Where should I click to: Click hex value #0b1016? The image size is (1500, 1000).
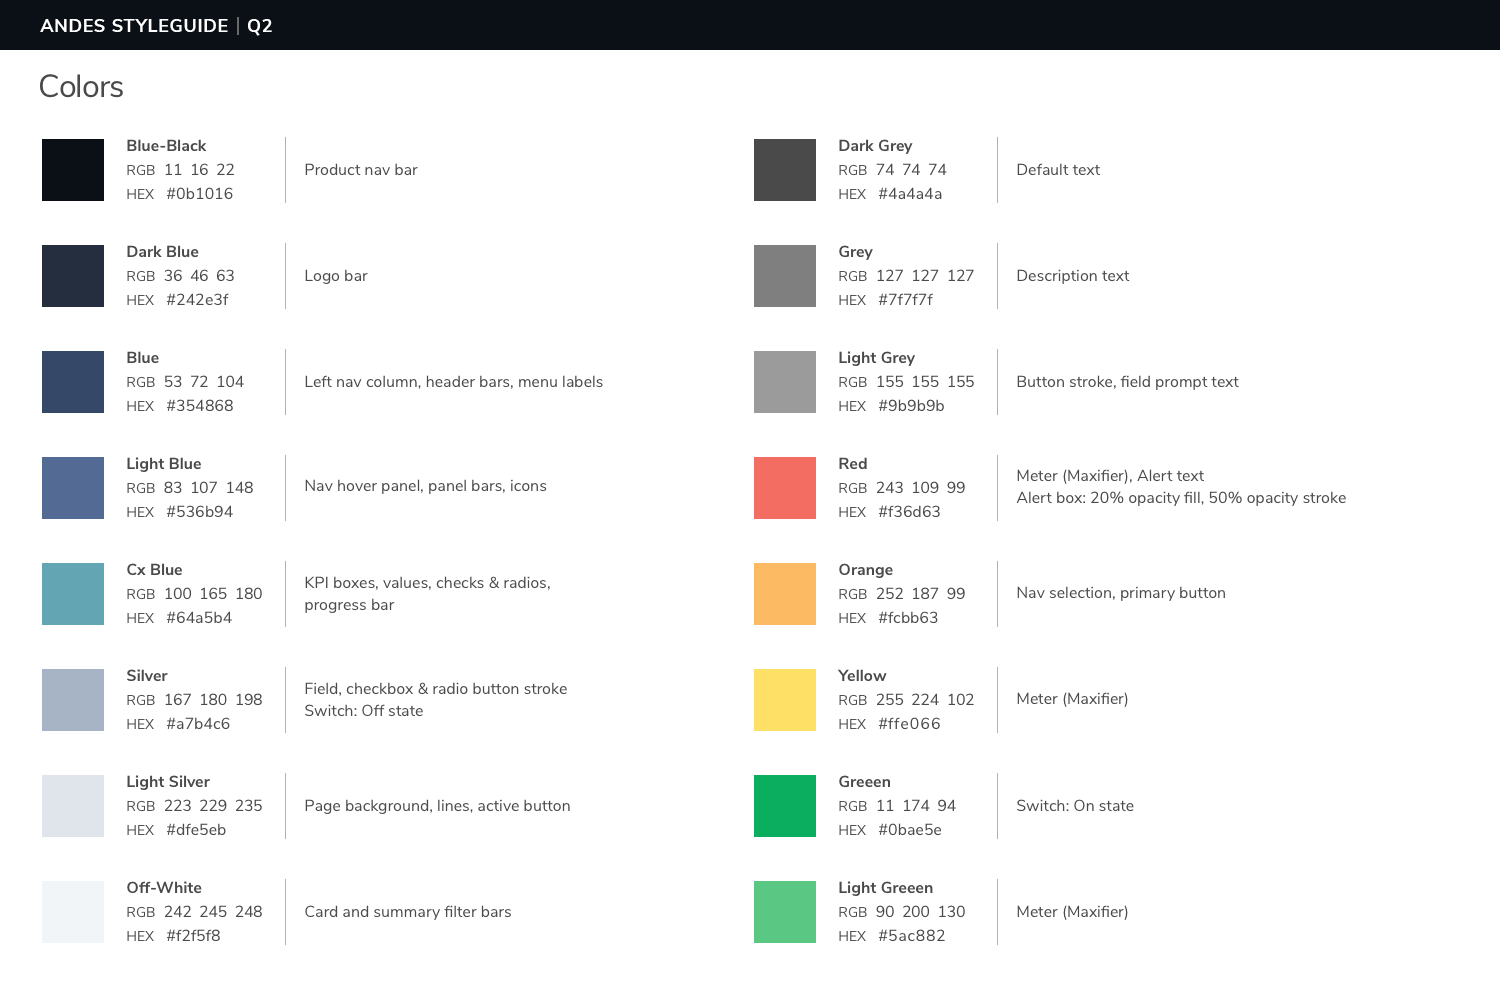click(x=200, y=194)
